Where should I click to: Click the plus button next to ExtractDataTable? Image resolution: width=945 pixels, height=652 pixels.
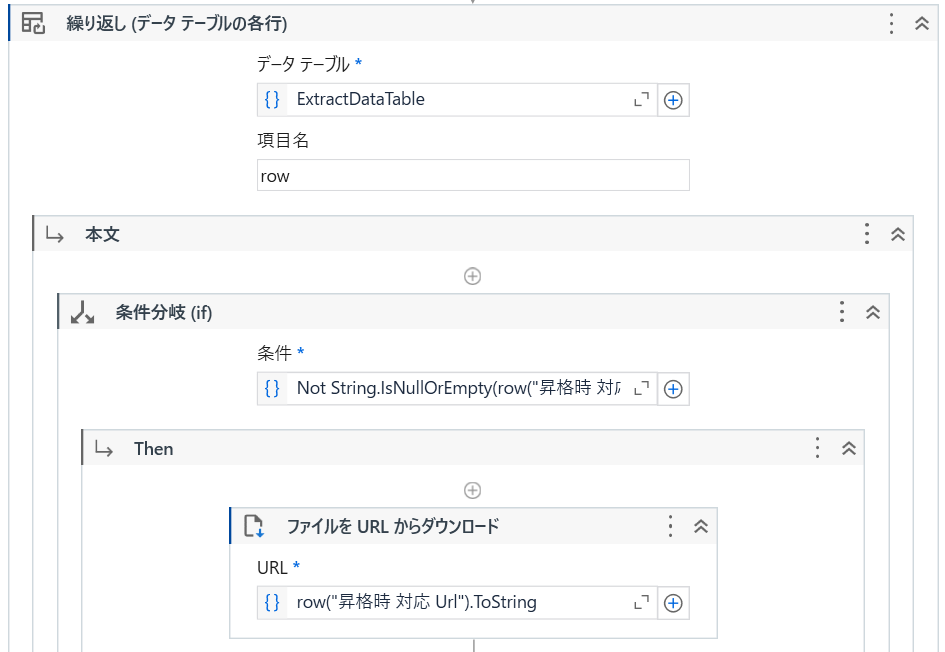coord(673,100)
